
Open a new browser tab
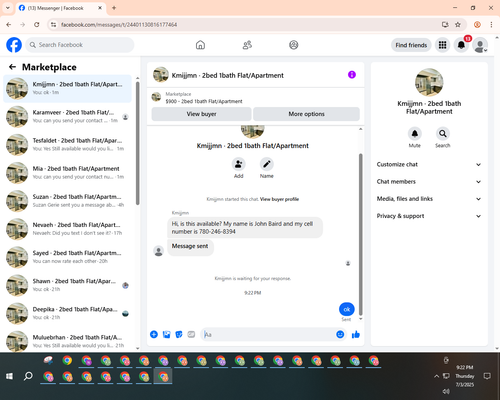(114, 8)
